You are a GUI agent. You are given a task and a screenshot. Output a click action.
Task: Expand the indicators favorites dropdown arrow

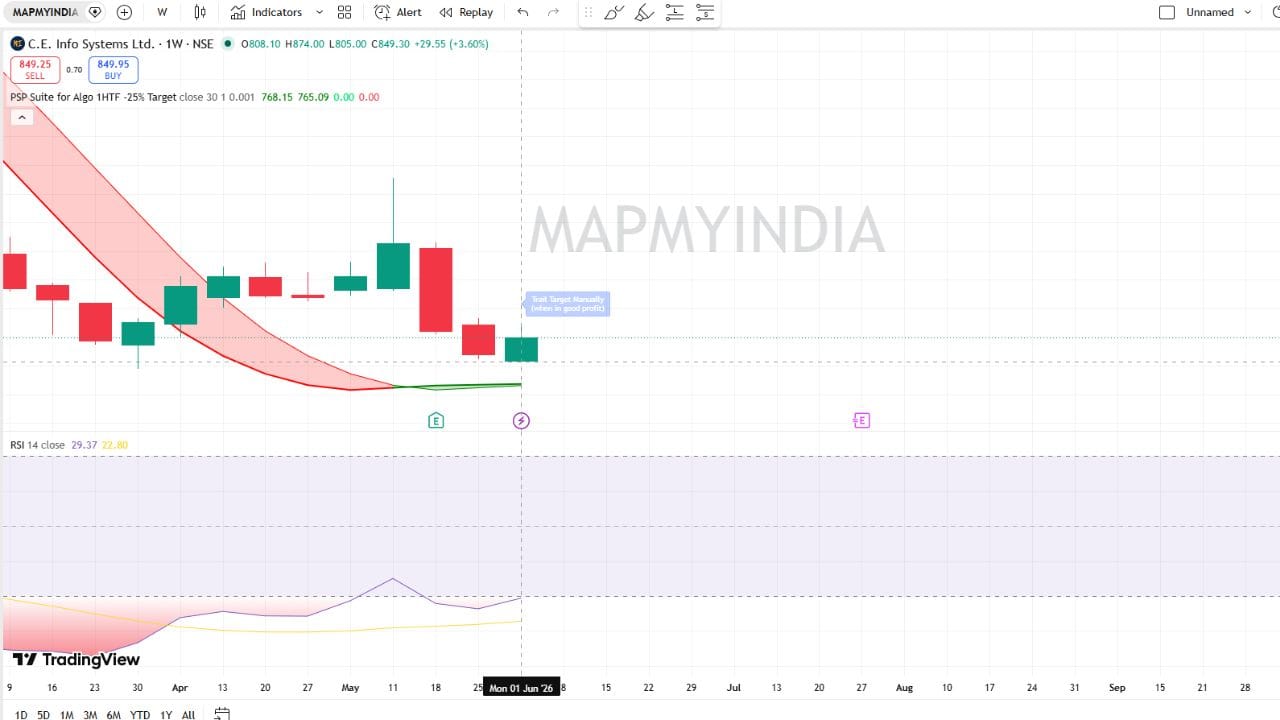[x=319, y=12]
